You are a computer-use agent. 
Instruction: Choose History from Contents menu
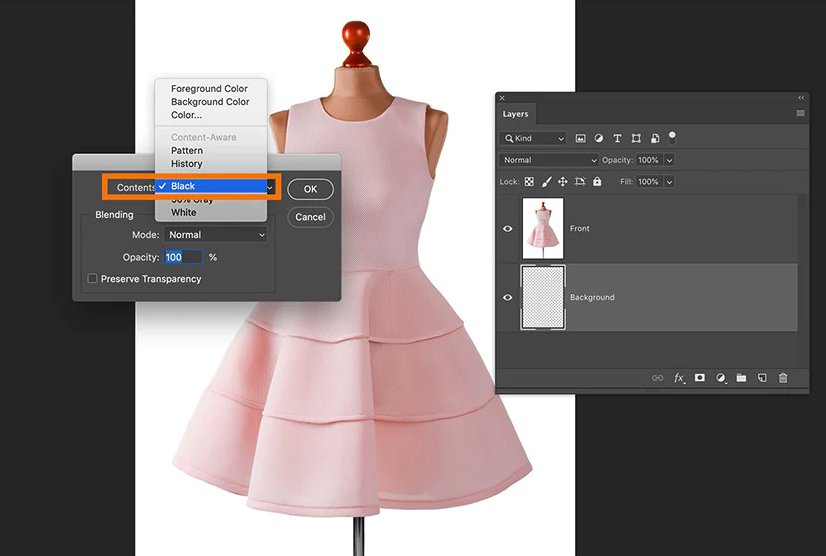(186, 163)
